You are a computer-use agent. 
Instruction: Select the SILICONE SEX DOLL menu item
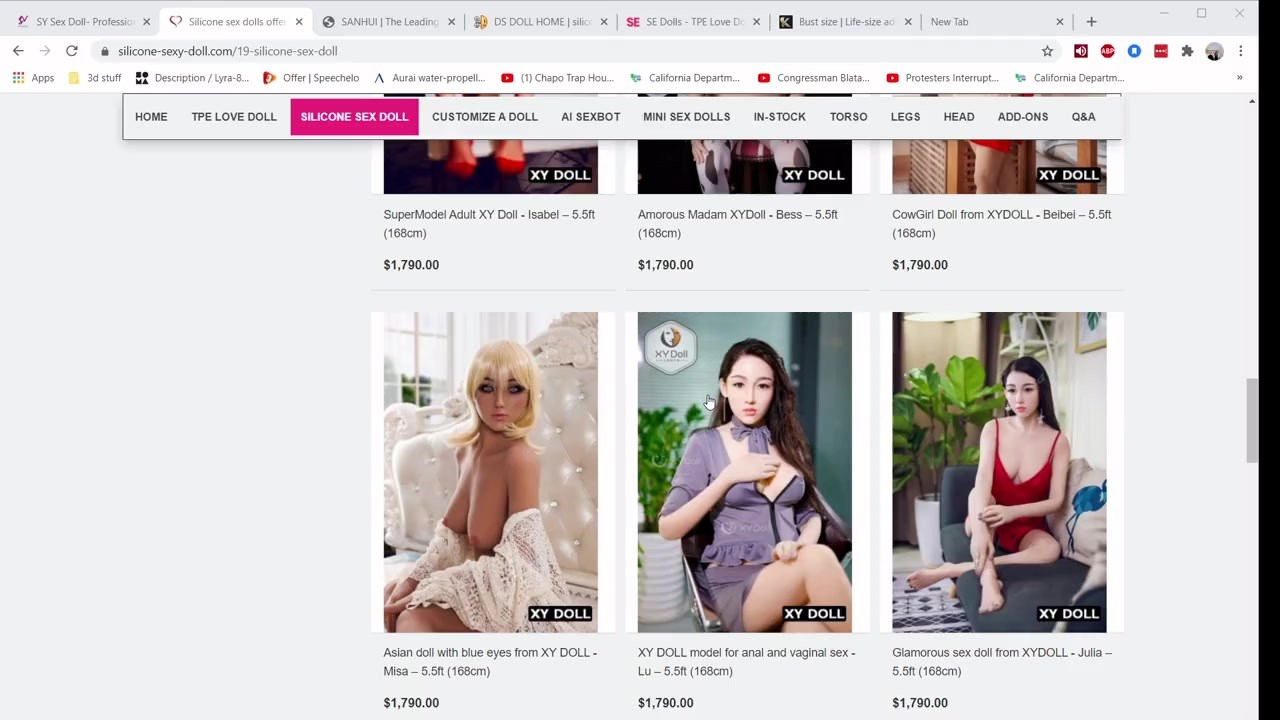(354, 117)
